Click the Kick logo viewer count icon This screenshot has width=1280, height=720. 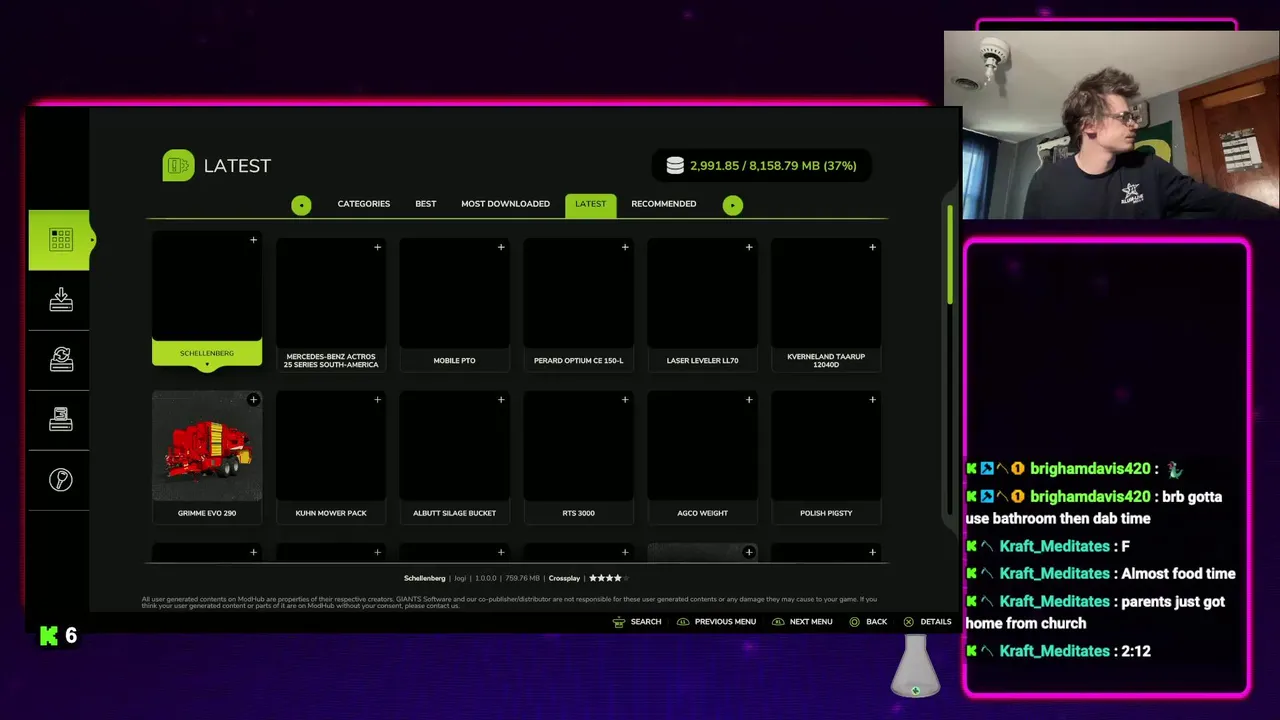click(x=49, y=635)
